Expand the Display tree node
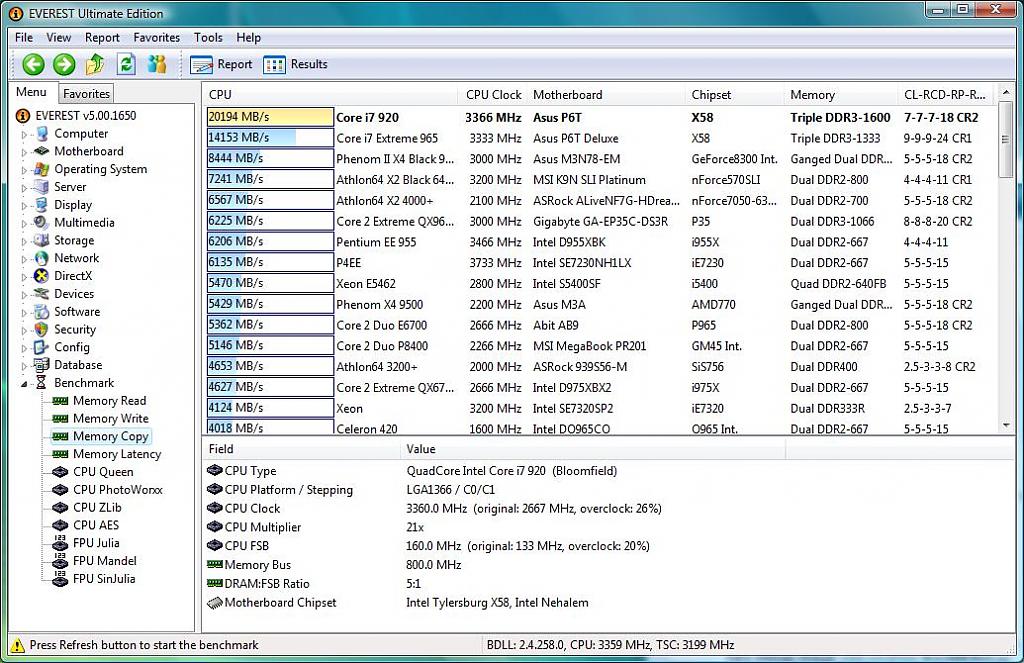This screenshot has width=1024, height=663. [x=24, y=205]
